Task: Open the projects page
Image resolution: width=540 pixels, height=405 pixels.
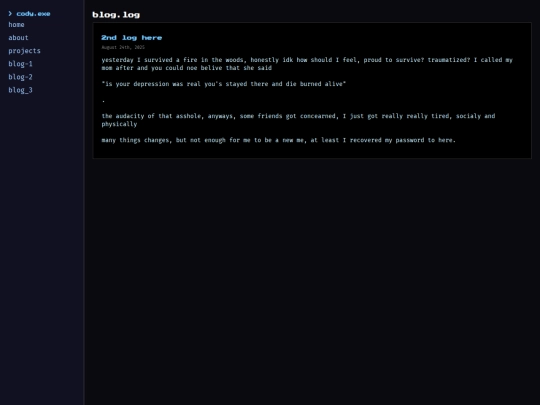Action: click(24, 51)
